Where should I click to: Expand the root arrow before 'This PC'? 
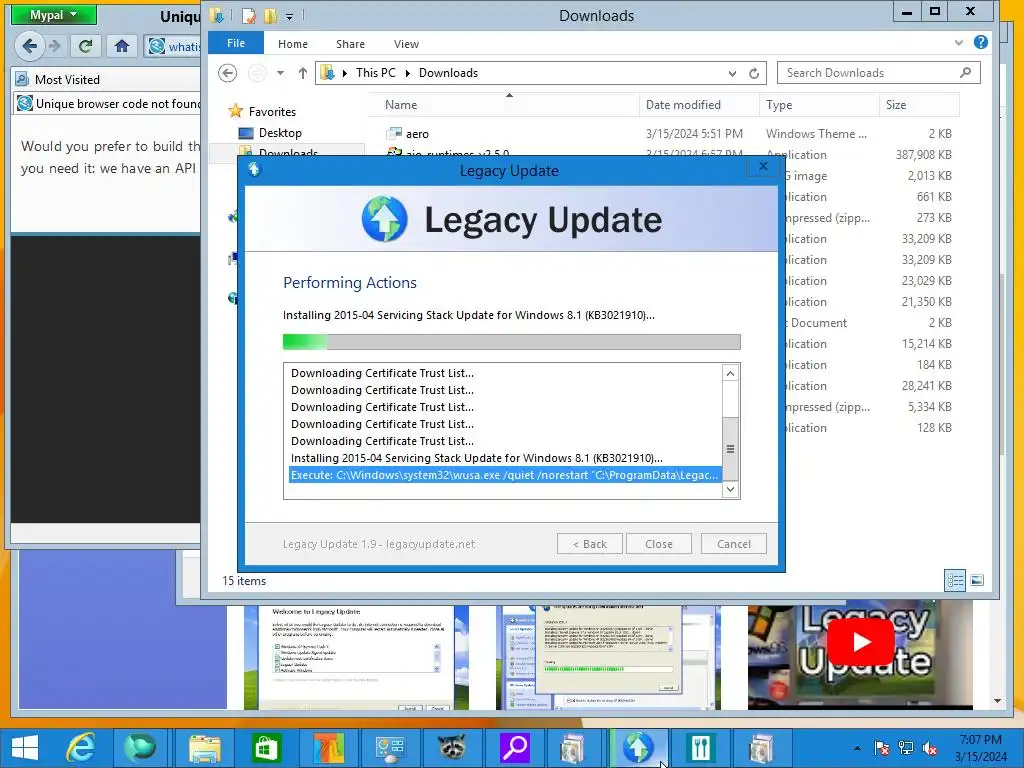click(345, 73)
